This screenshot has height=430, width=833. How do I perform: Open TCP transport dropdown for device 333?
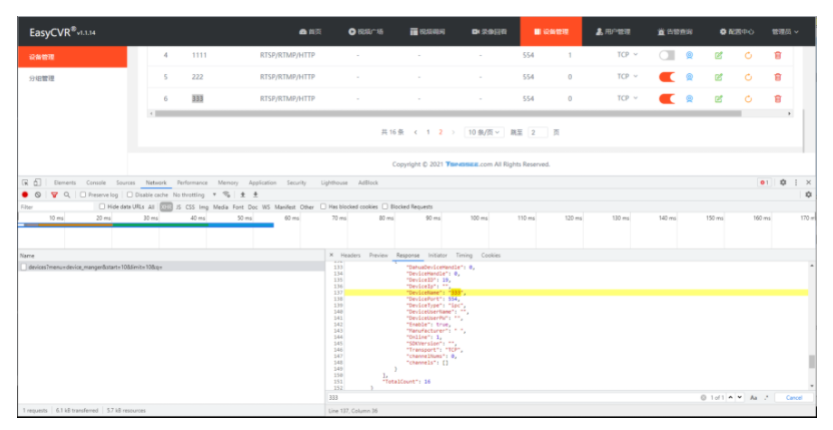click(x=627, y=98)
